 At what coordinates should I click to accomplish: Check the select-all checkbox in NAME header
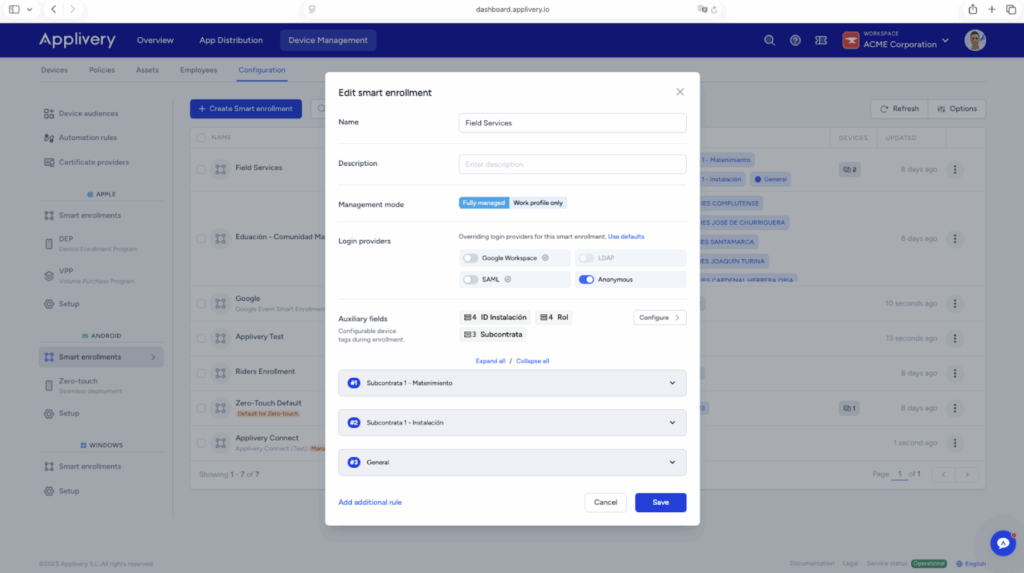[201, 138]
